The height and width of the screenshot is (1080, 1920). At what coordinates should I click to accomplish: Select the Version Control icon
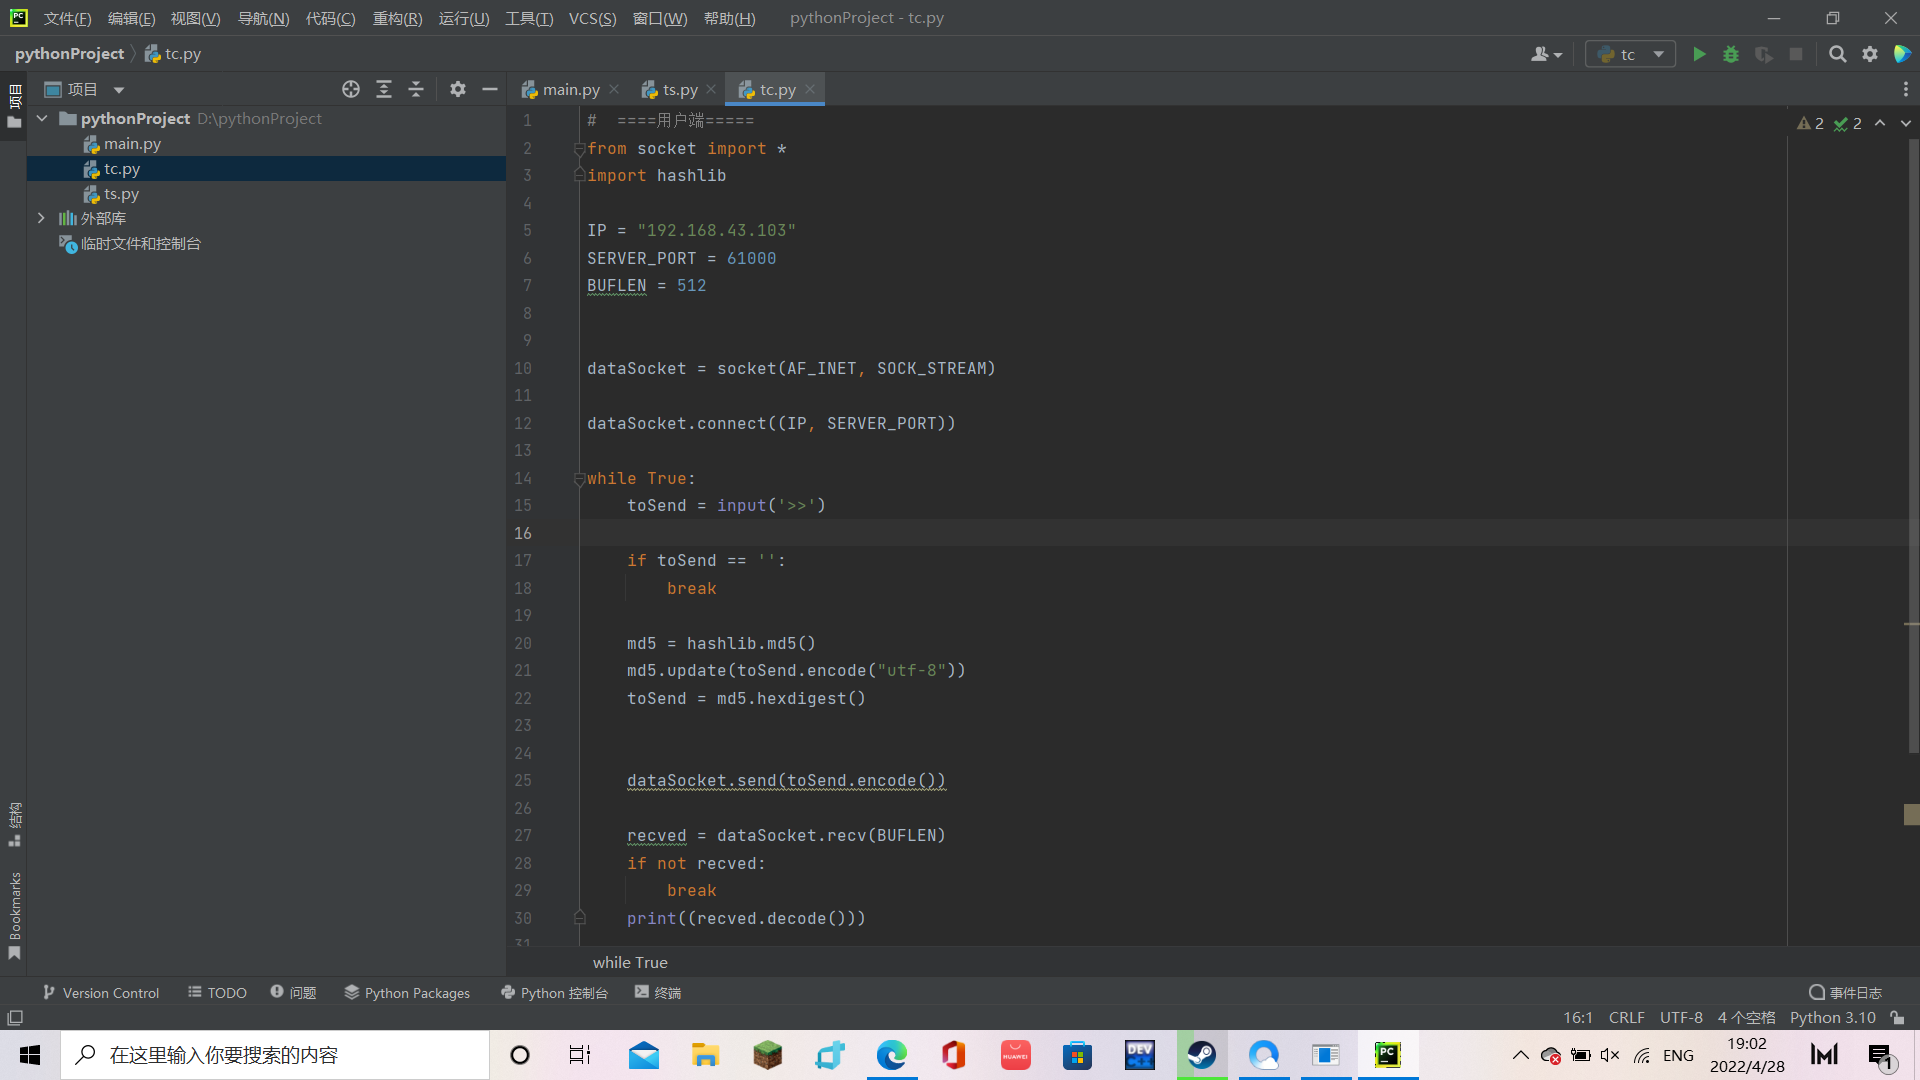pyautogui.click(x=51, y=993)
